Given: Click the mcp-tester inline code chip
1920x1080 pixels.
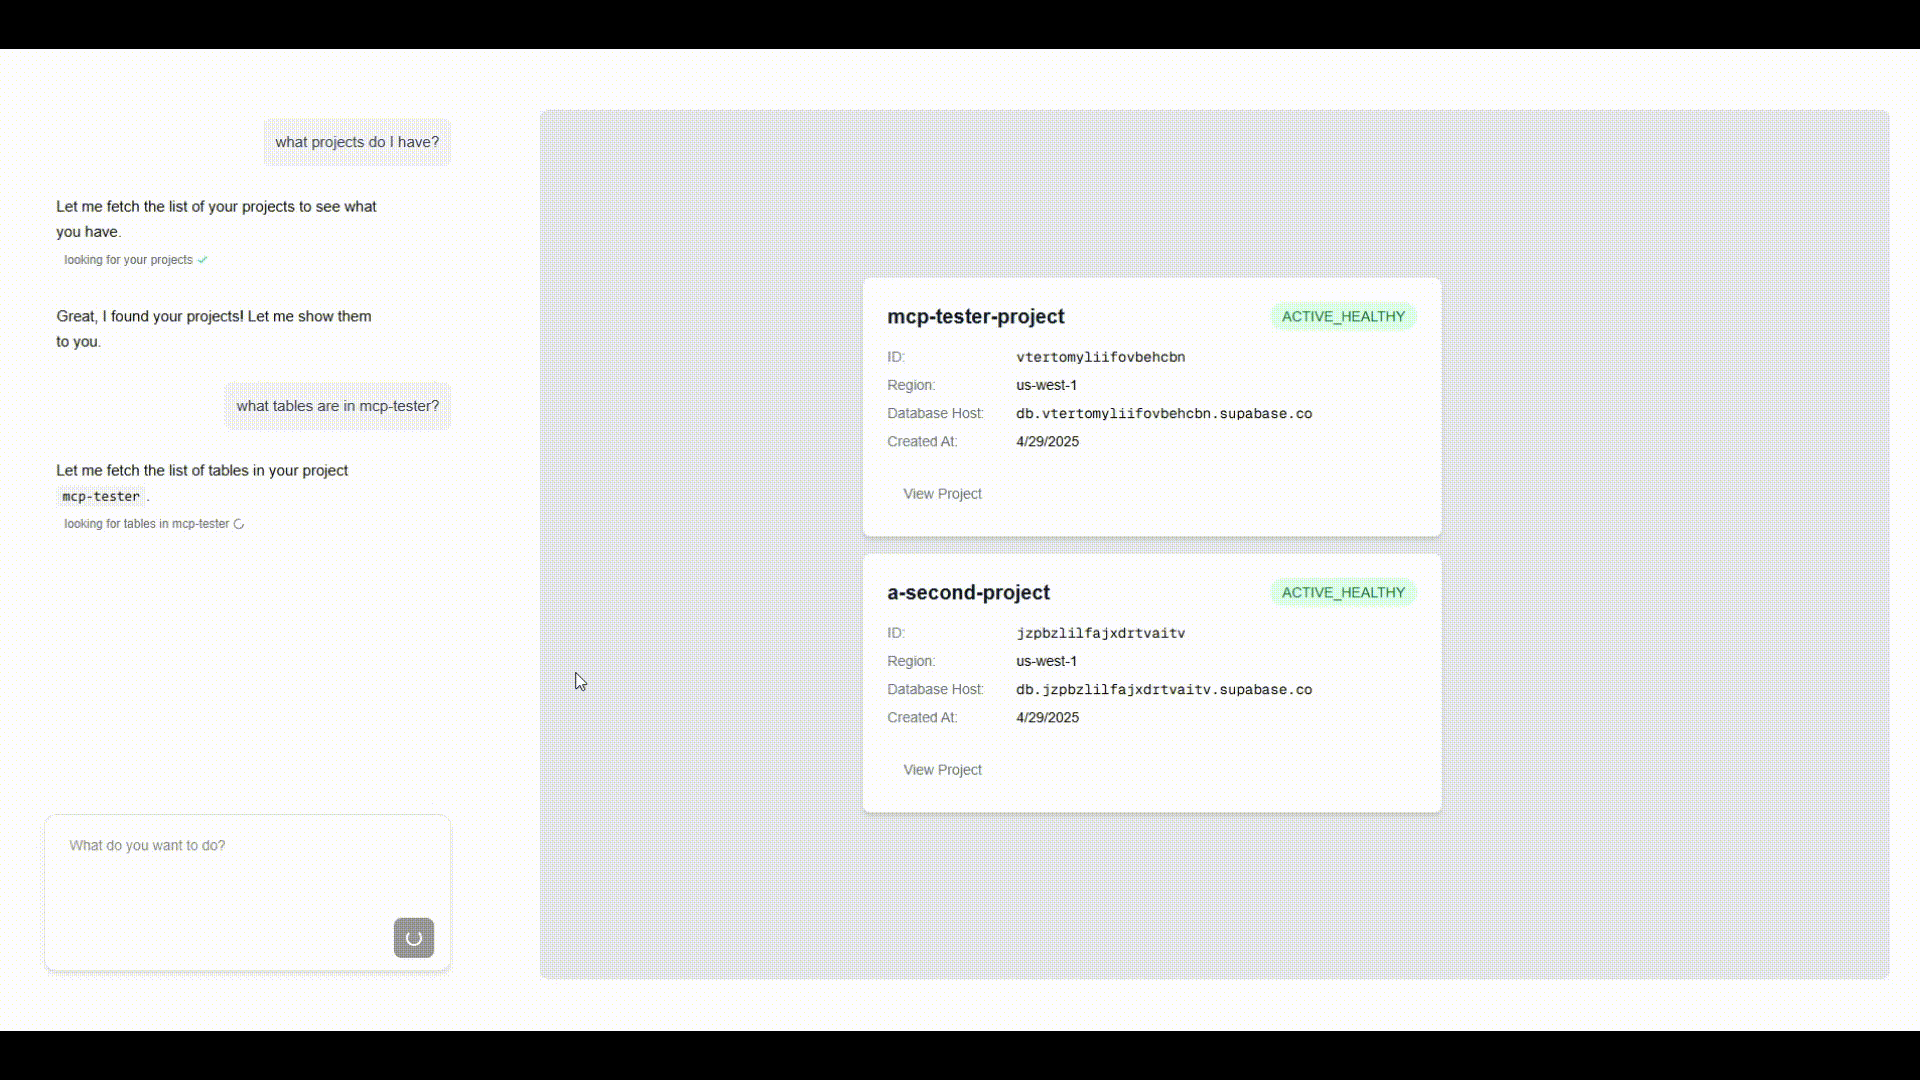Looking at the screenshot, I should click(101, 497).
